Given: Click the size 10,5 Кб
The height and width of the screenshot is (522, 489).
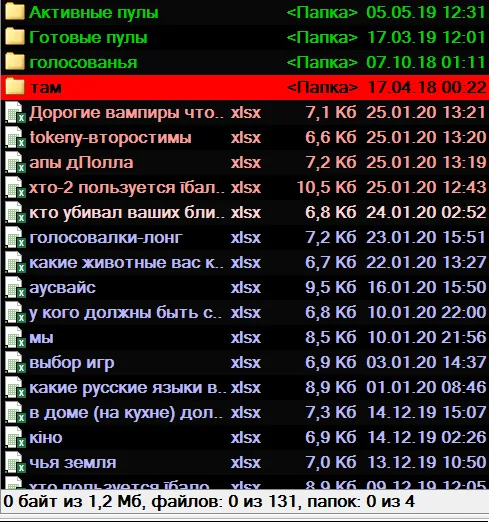Looking at the screenshot, I should click(326, 187).
